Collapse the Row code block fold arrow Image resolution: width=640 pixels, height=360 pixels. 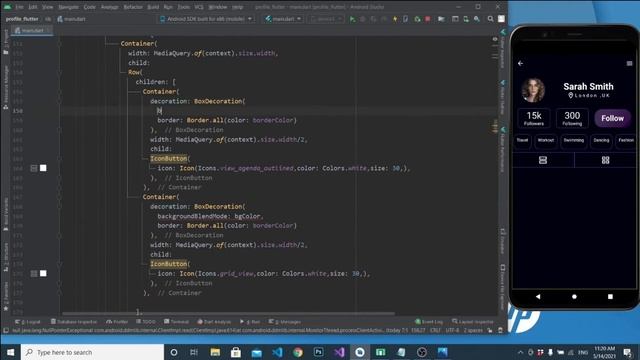tap(60, 72)
